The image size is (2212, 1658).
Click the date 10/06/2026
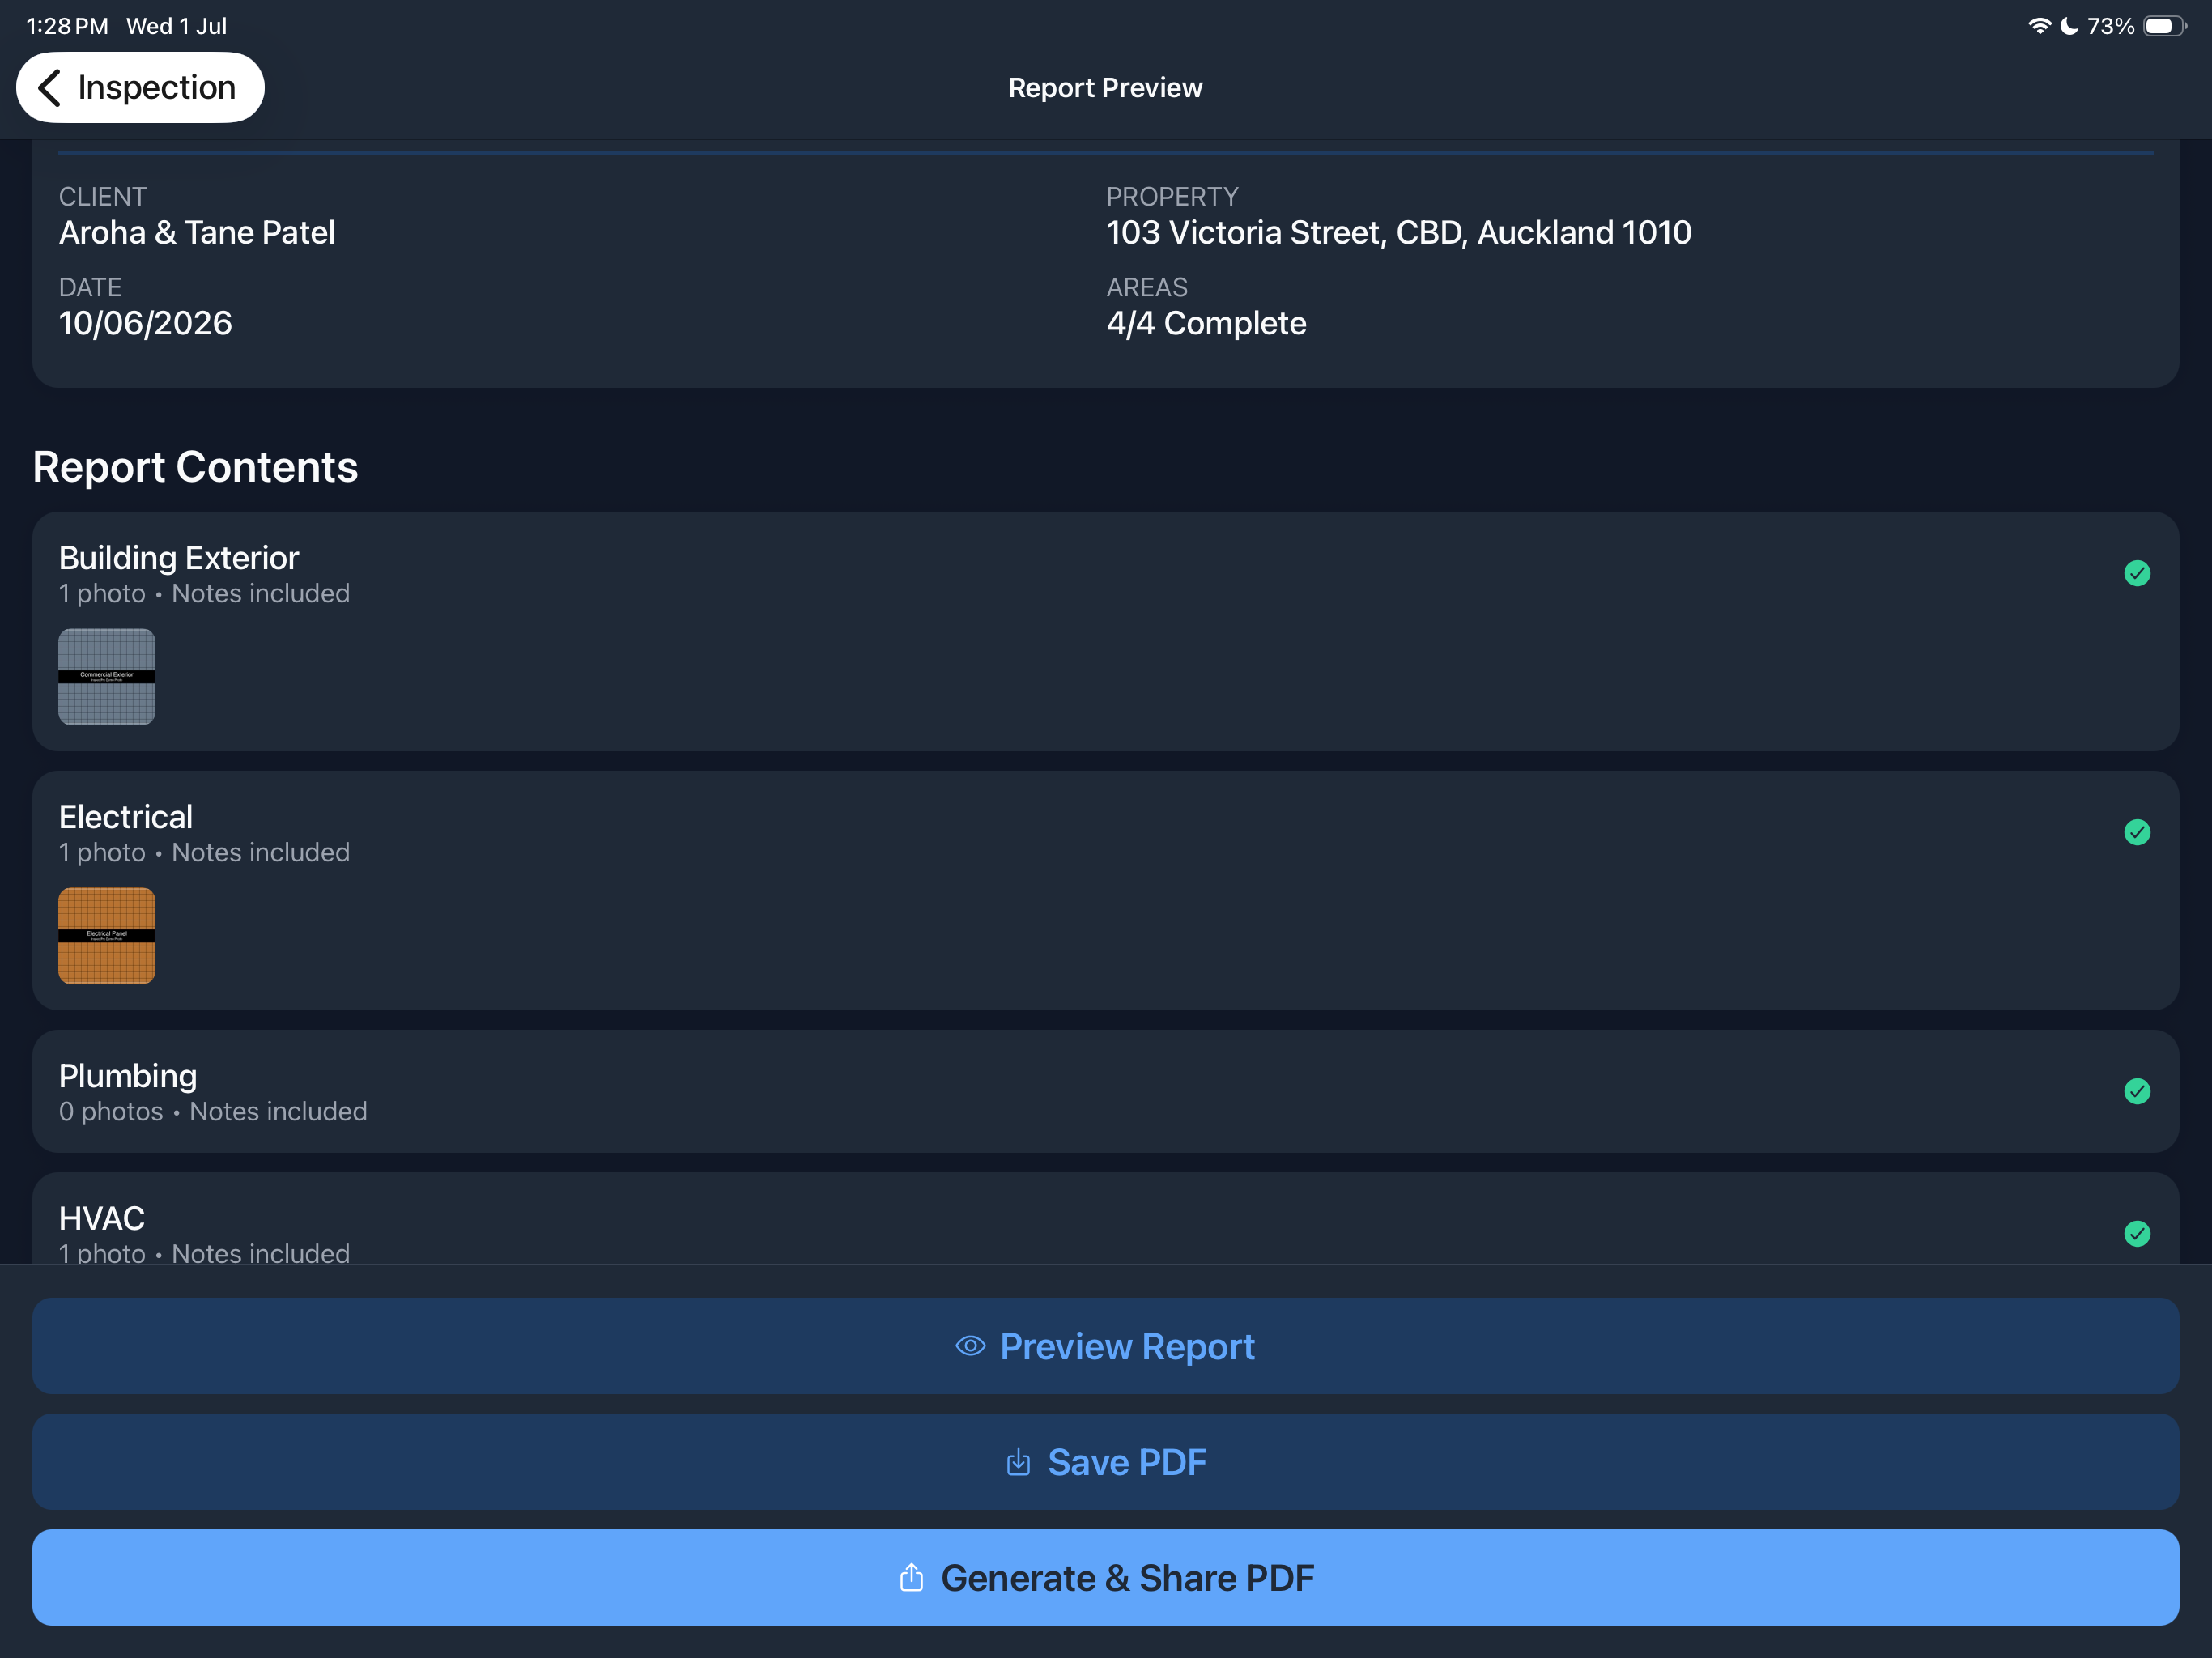click(x=146, y=323)
